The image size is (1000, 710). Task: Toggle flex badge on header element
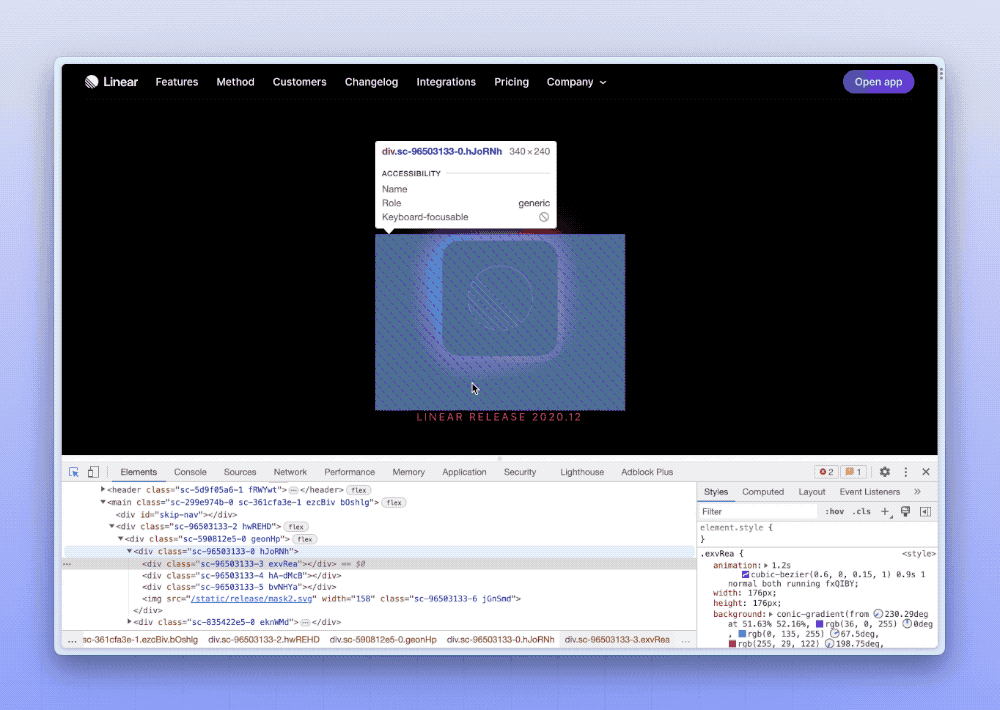tap(359, 490)
